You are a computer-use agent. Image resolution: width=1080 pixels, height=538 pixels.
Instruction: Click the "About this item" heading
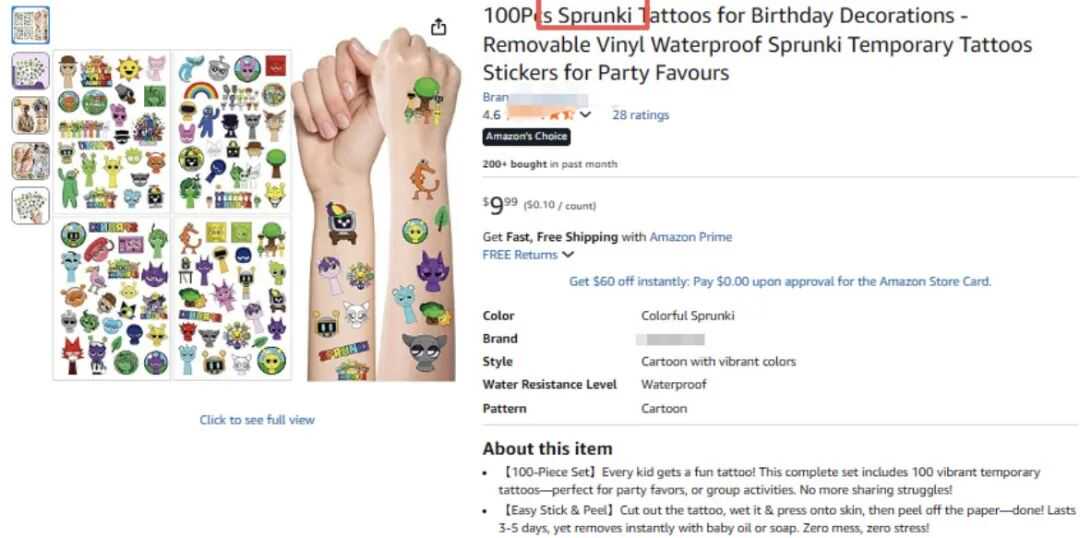[x=547, y=448]
